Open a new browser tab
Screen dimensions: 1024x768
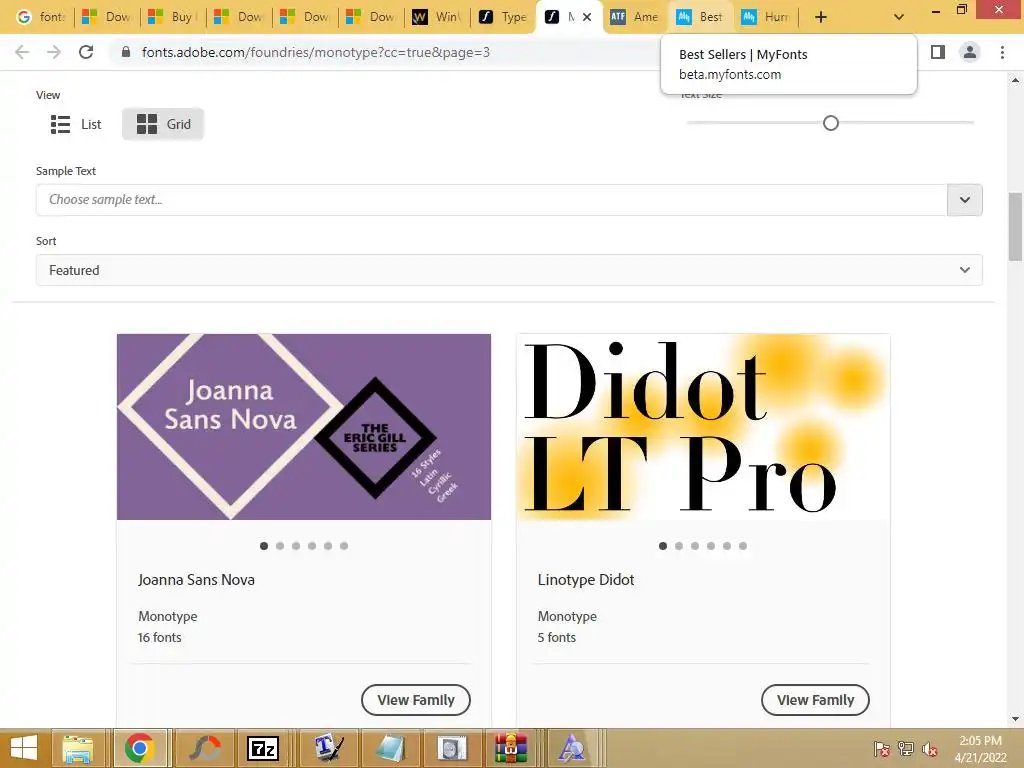821,17
